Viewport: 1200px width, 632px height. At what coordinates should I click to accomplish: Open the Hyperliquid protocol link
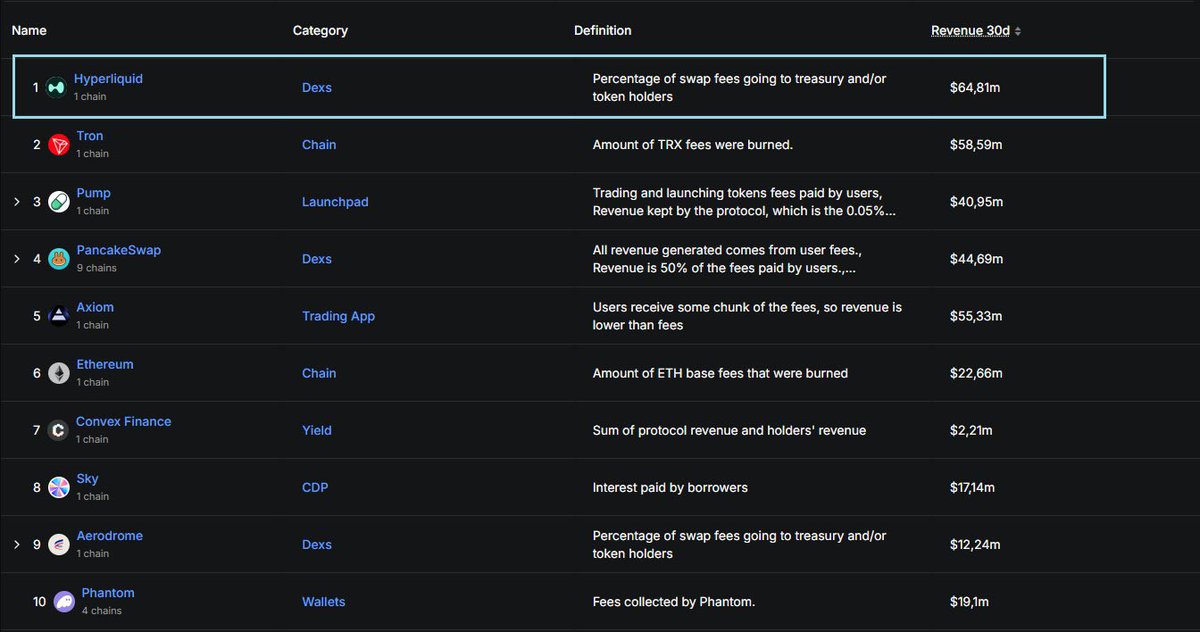[x=108, y=79]
